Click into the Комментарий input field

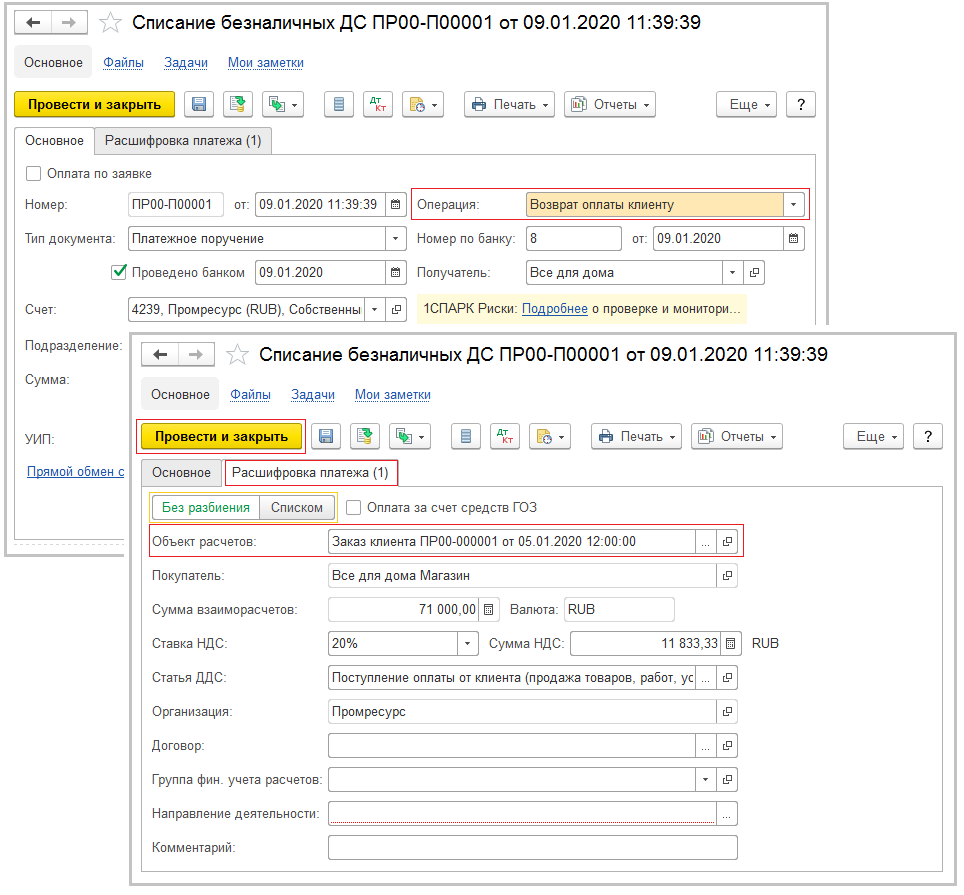coord(531,847)
